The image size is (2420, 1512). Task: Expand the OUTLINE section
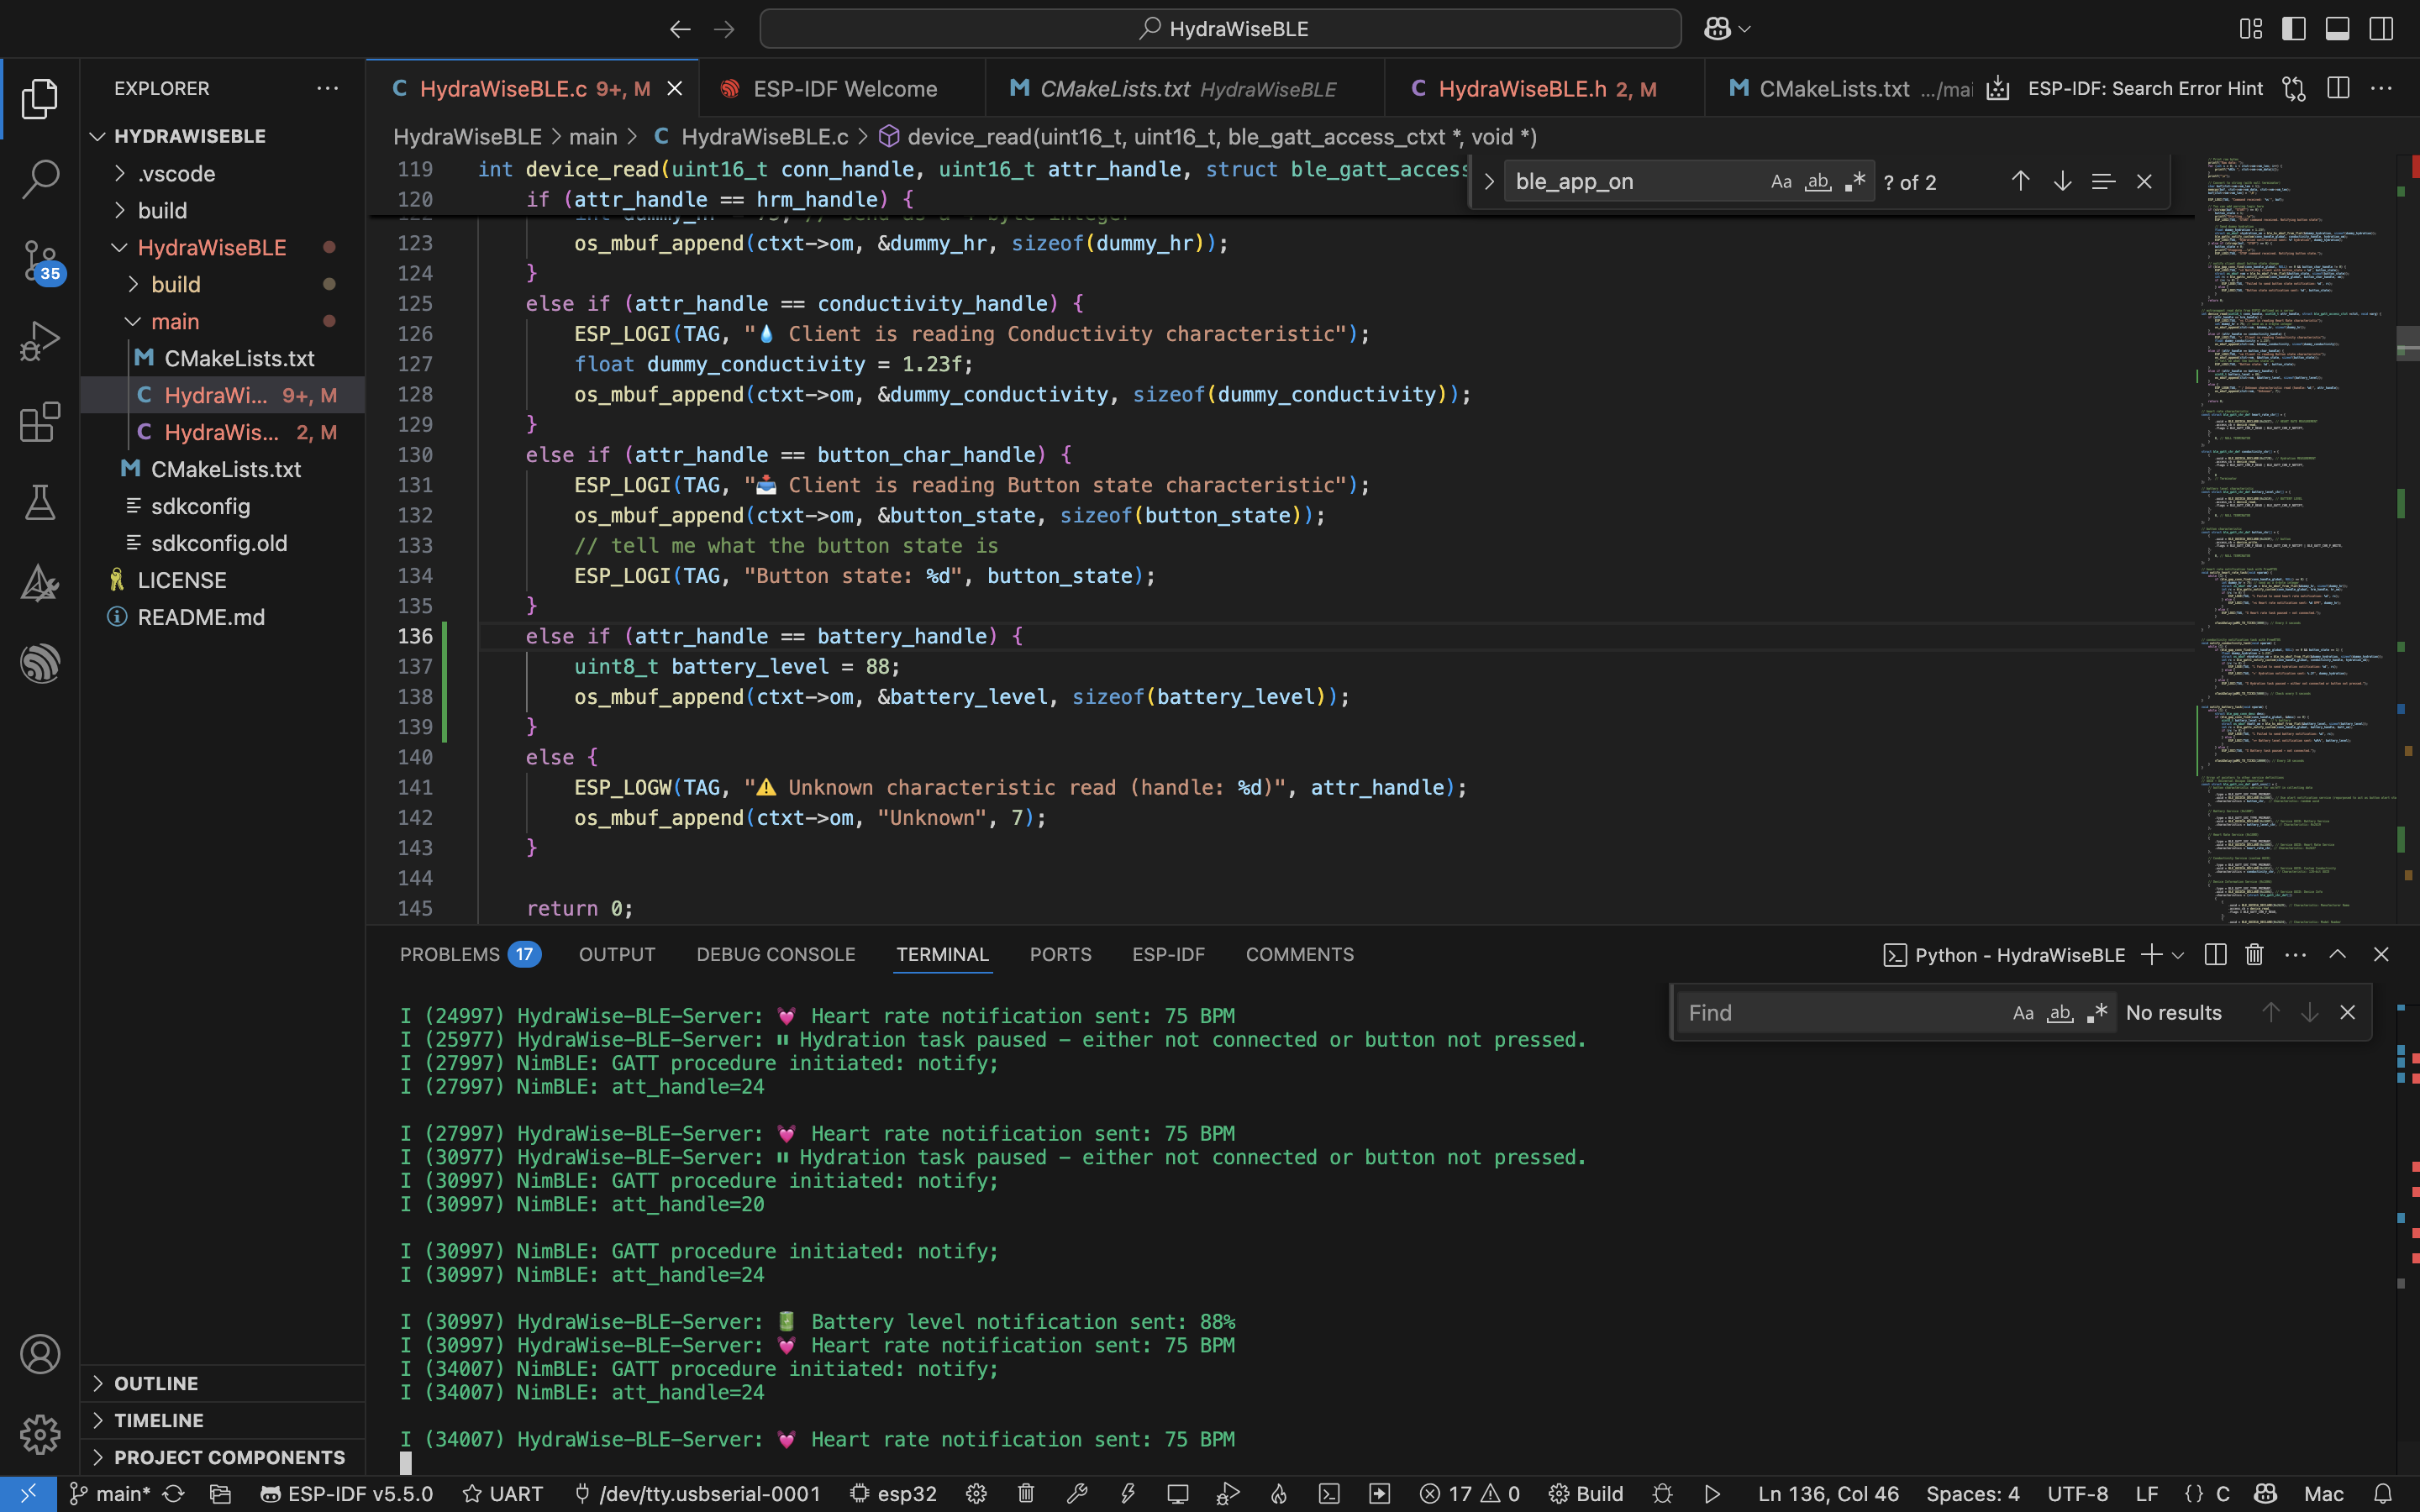(x=156, y=1383)
